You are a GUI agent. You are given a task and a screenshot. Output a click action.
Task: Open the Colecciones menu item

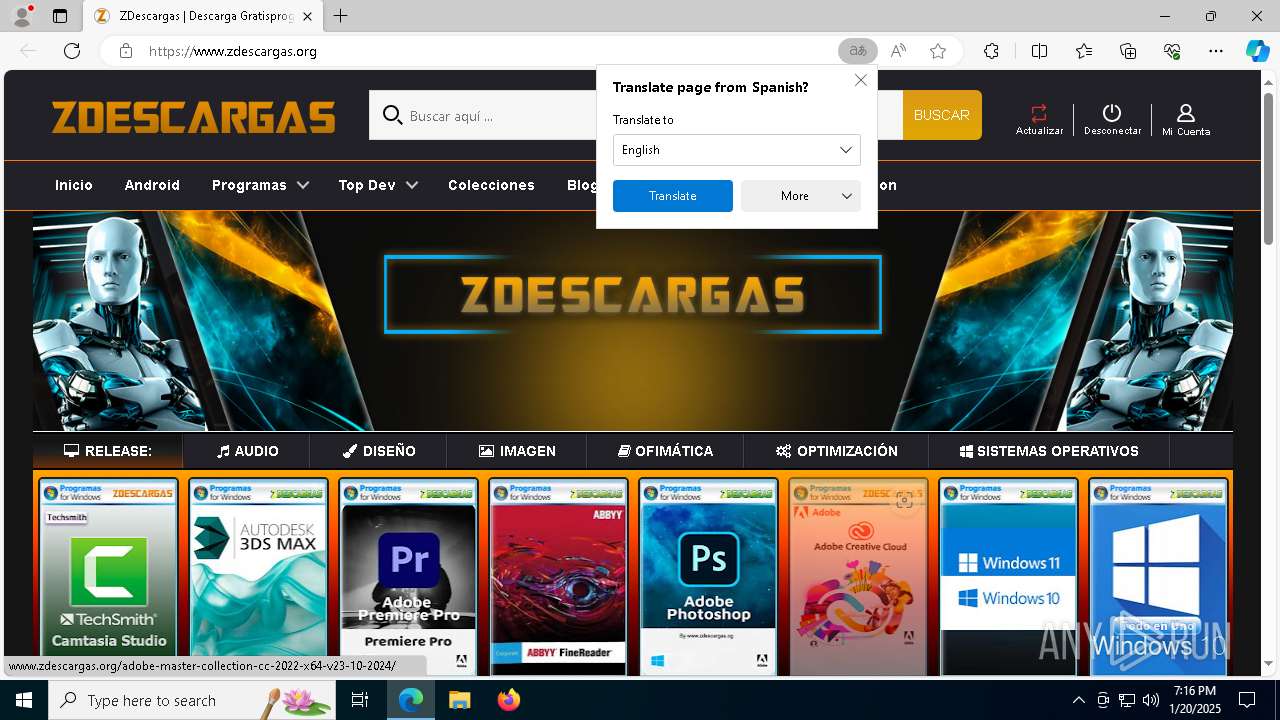(491, 185)
